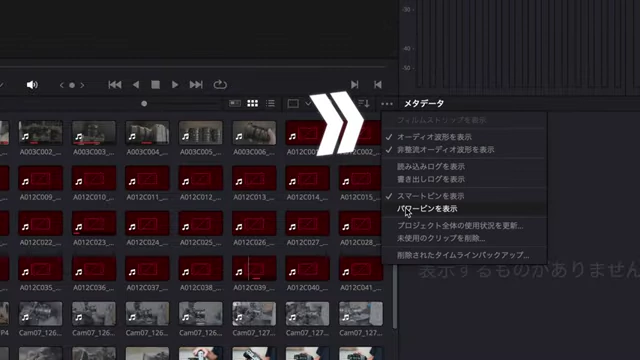Select clip thumbnail A003C002
640x360 pixels.
tap(40, 132)
